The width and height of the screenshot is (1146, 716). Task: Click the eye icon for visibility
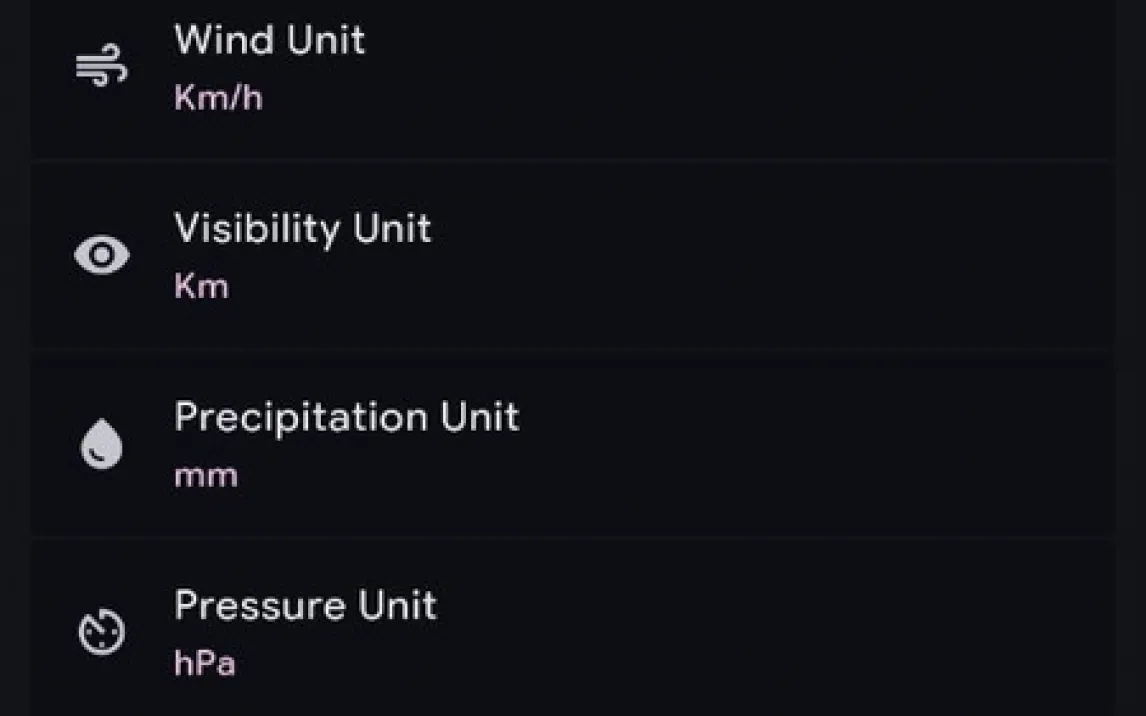[102, 256]
